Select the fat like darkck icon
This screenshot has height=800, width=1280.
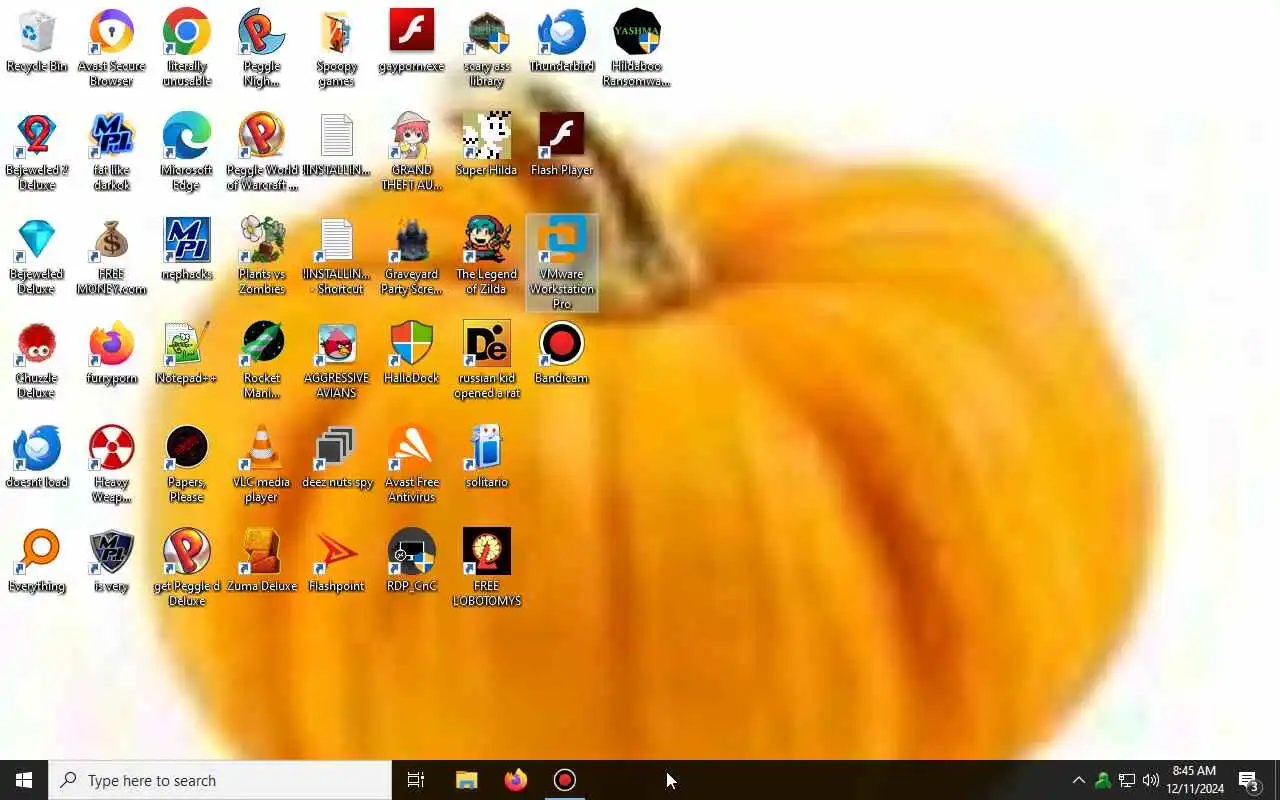coord(111,152)
